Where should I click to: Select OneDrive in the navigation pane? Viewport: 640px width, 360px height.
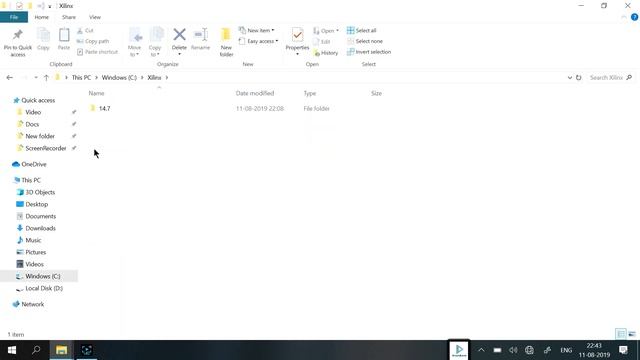(x=34, y=164)
